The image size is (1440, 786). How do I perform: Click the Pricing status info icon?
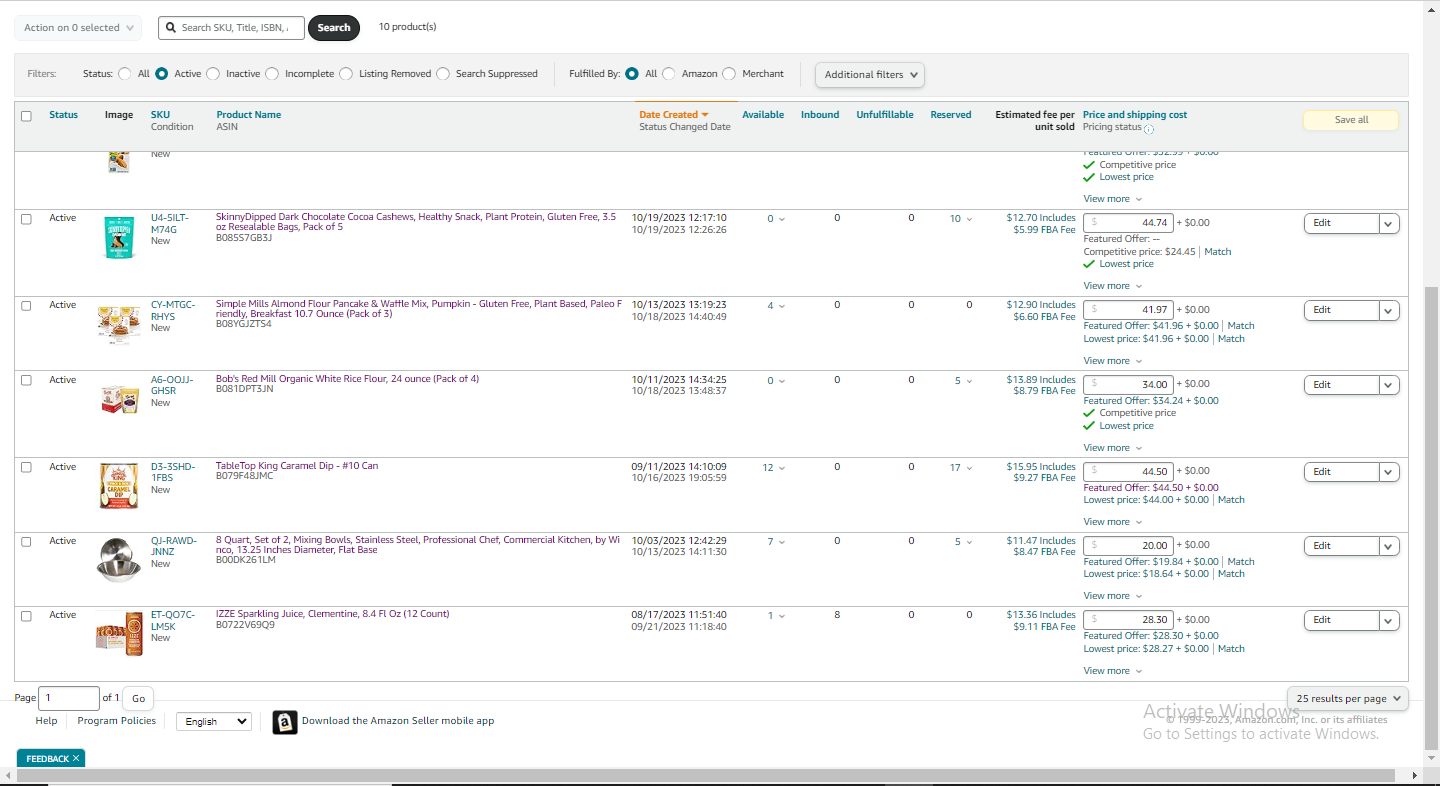(x=1149, y=129)
